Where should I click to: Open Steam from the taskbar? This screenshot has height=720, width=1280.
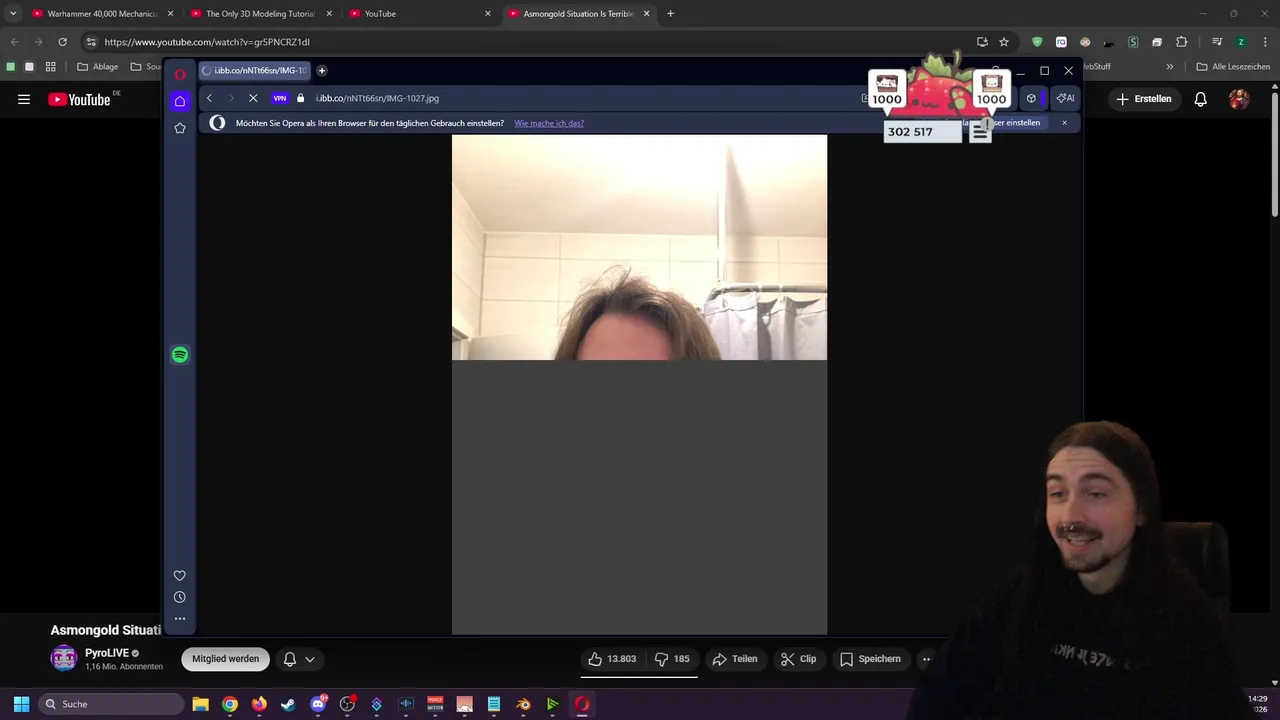[288, 704]
